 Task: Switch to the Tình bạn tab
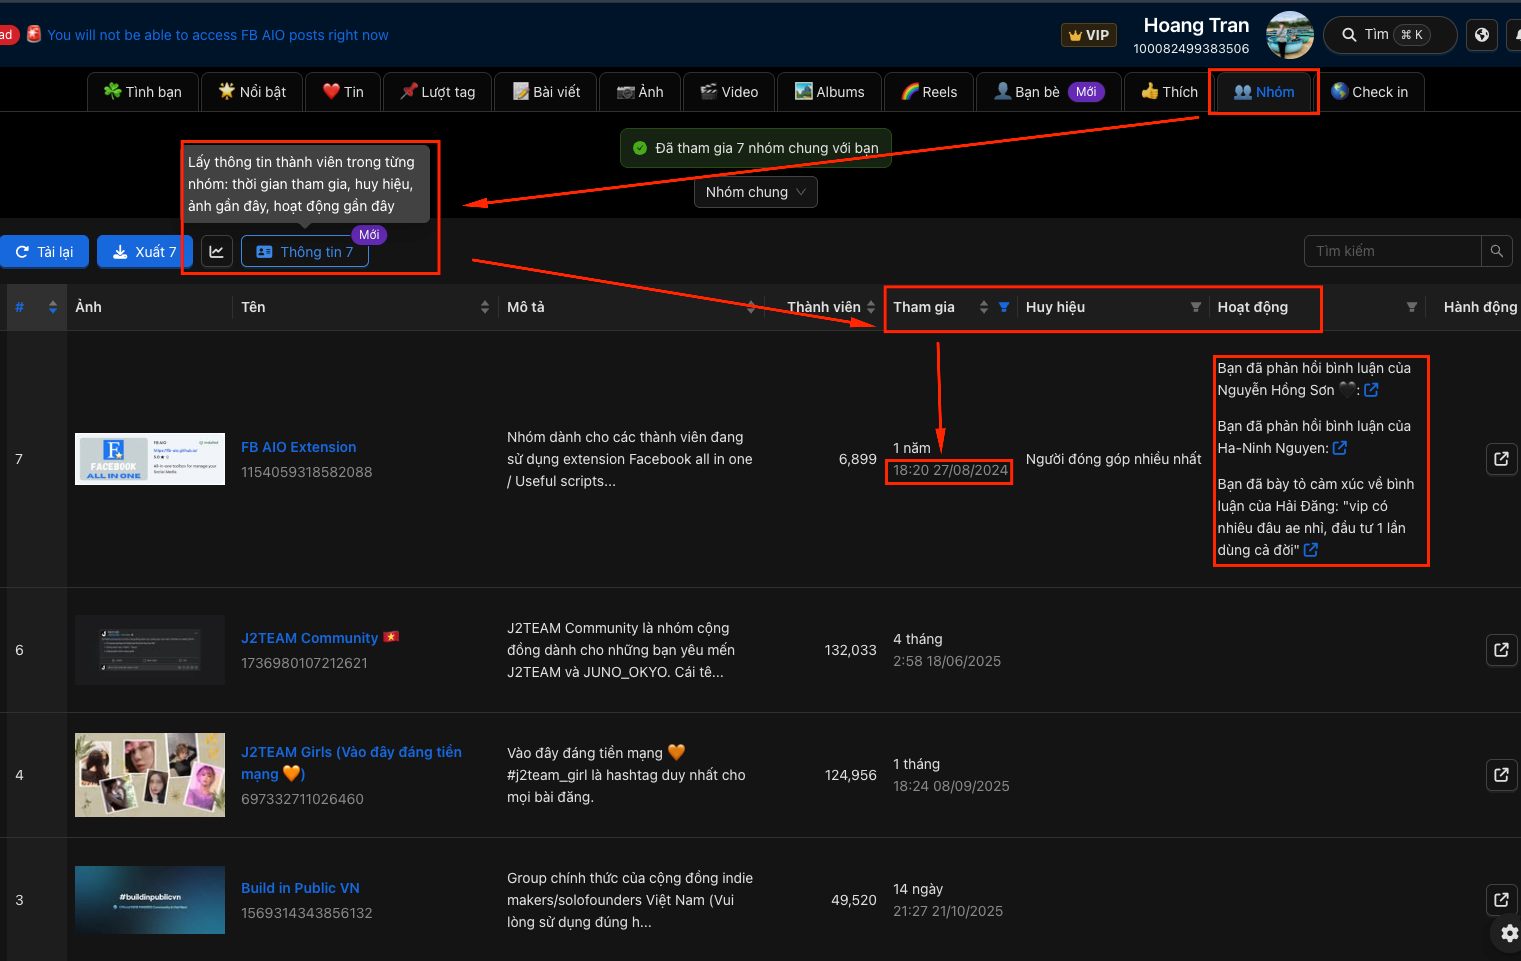(x=143, y=92)
